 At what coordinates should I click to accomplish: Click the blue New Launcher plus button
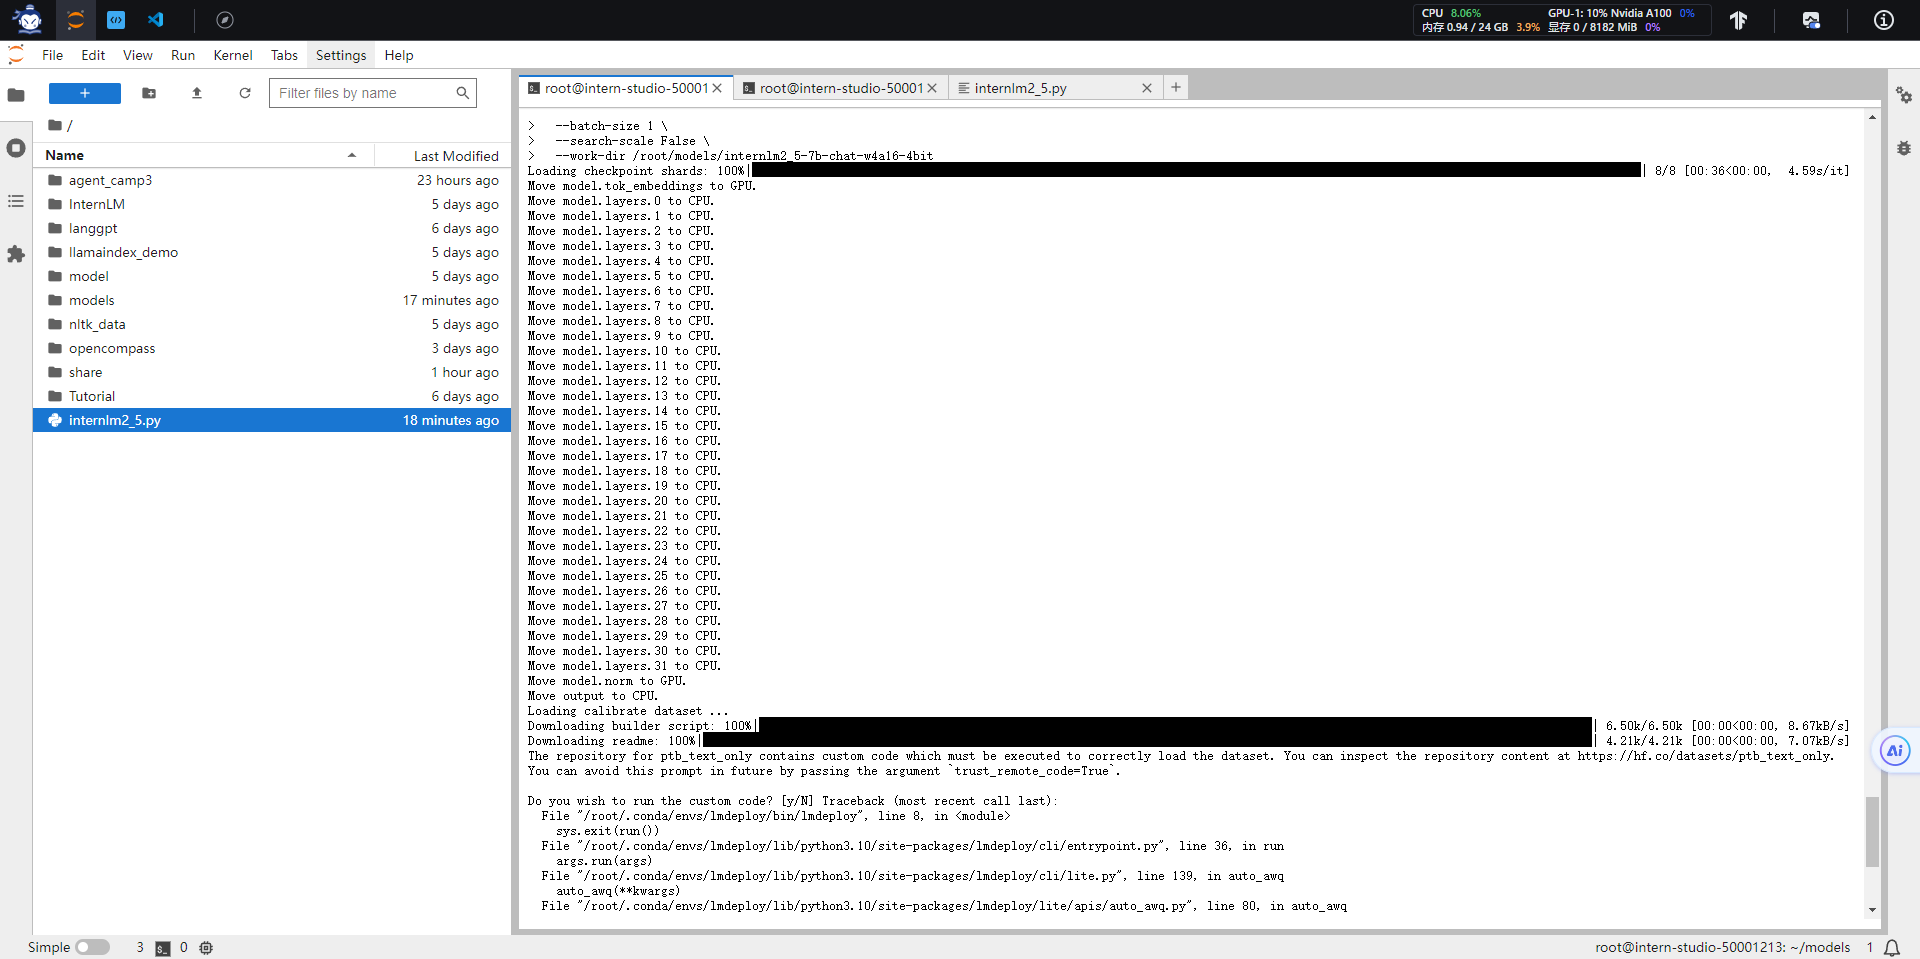85,93
